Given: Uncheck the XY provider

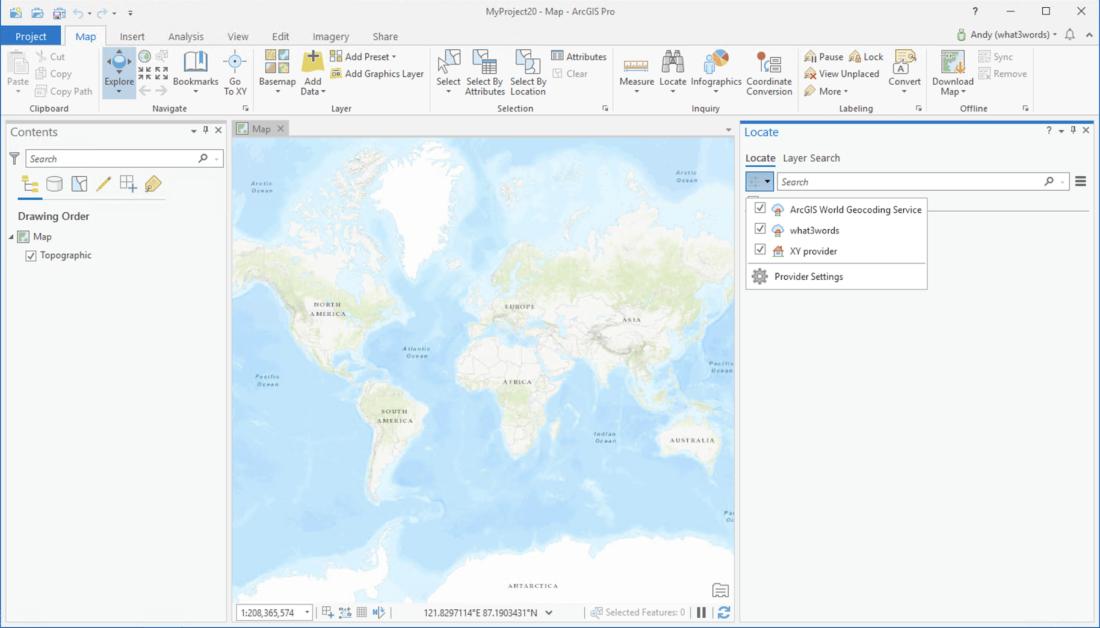Looking at the screenshot, I should pyautogui.click(x=760, y=250).
